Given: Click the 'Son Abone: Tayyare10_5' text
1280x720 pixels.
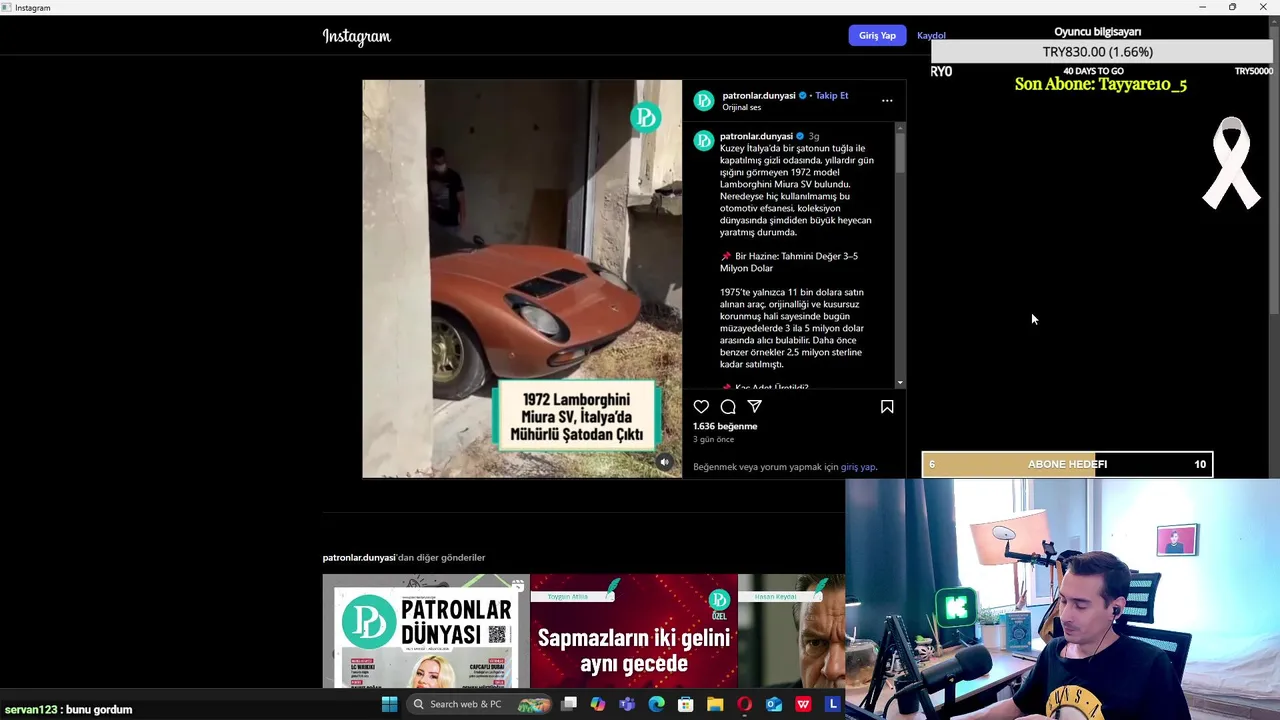Looking at the screenshot, I should 1100,85.
